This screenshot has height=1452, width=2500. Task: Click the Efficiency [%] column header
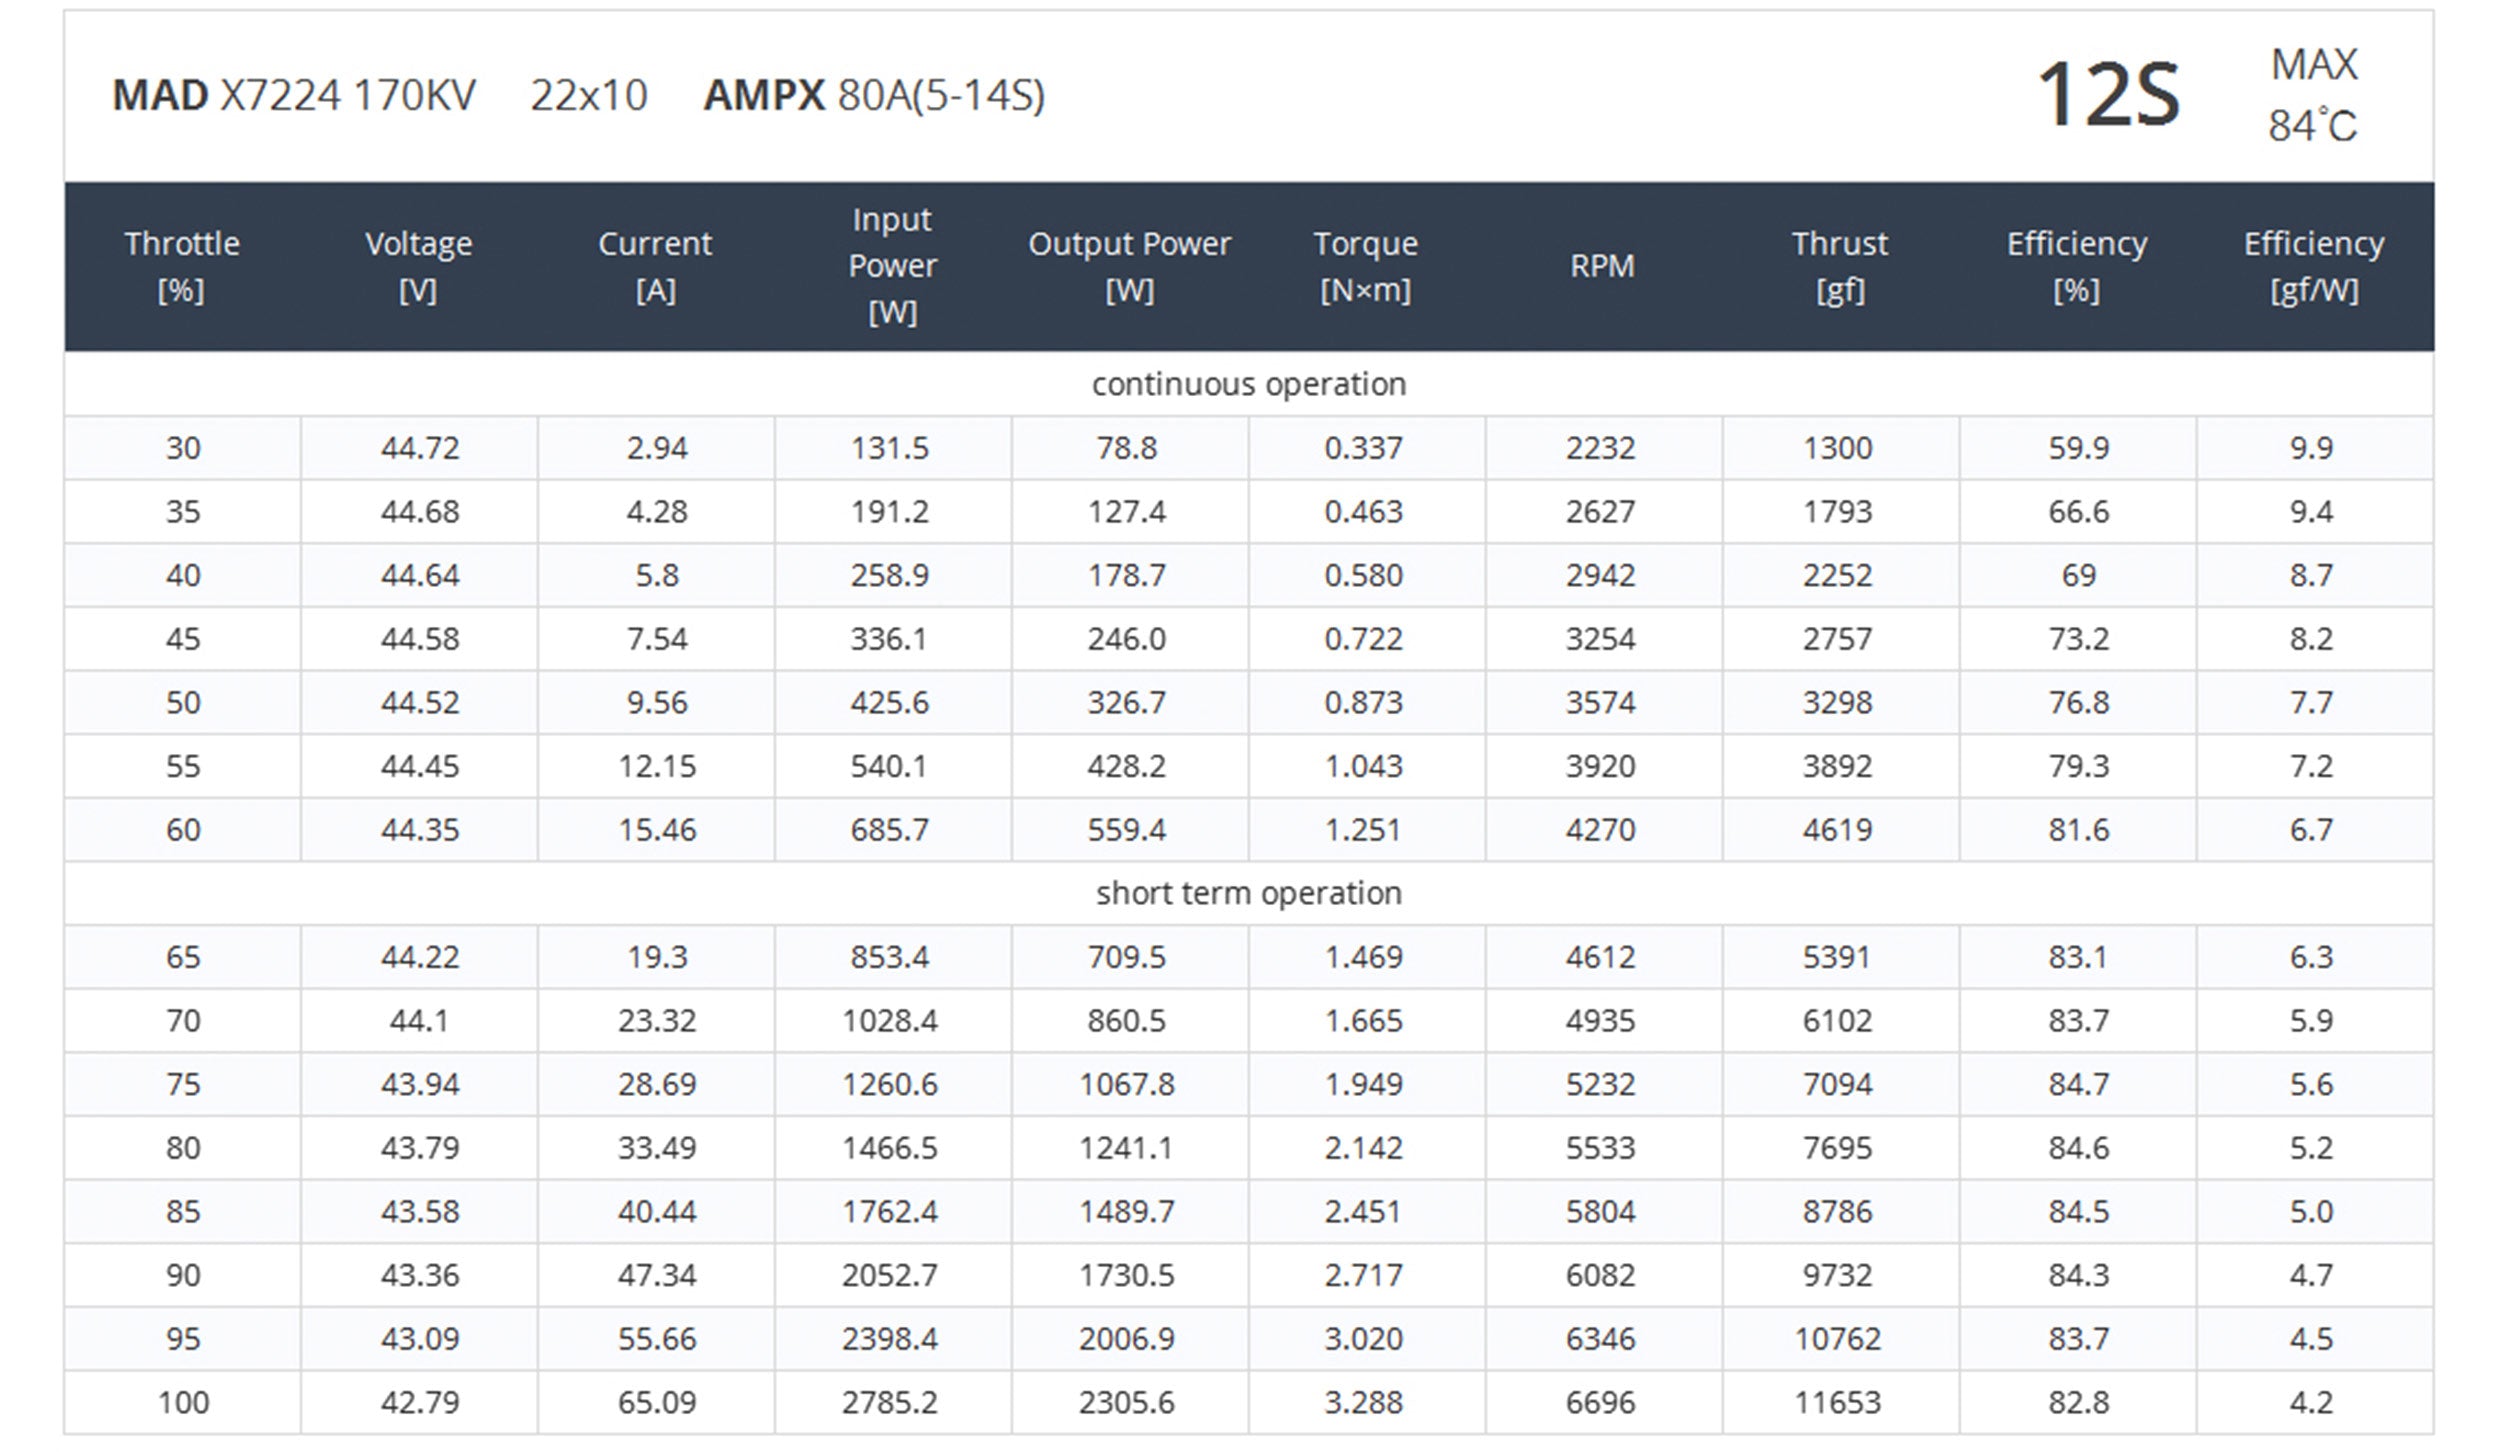(x=2076, y=266)
